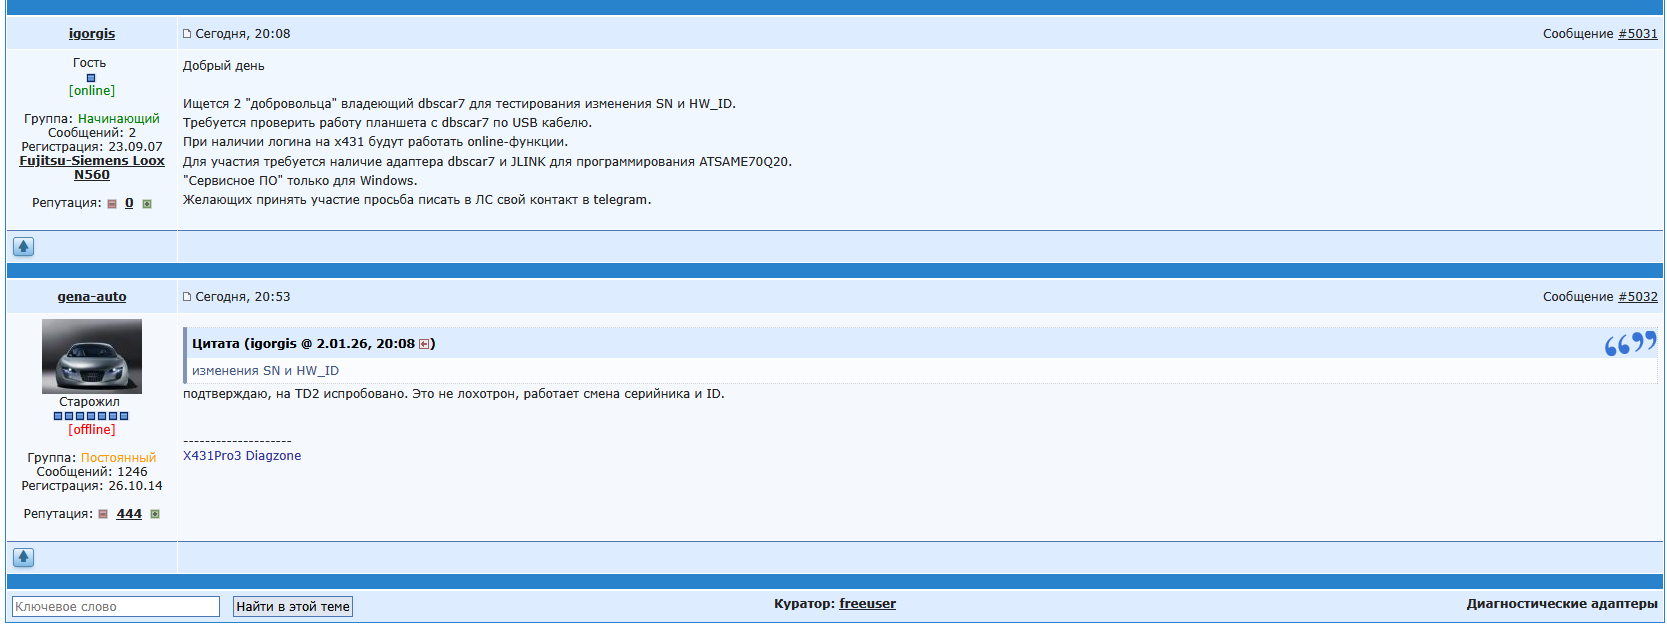Click post icon beside Сегодня, 20:08
Viewport: 1667px width, 627px height.
click(x=187, y=34)
